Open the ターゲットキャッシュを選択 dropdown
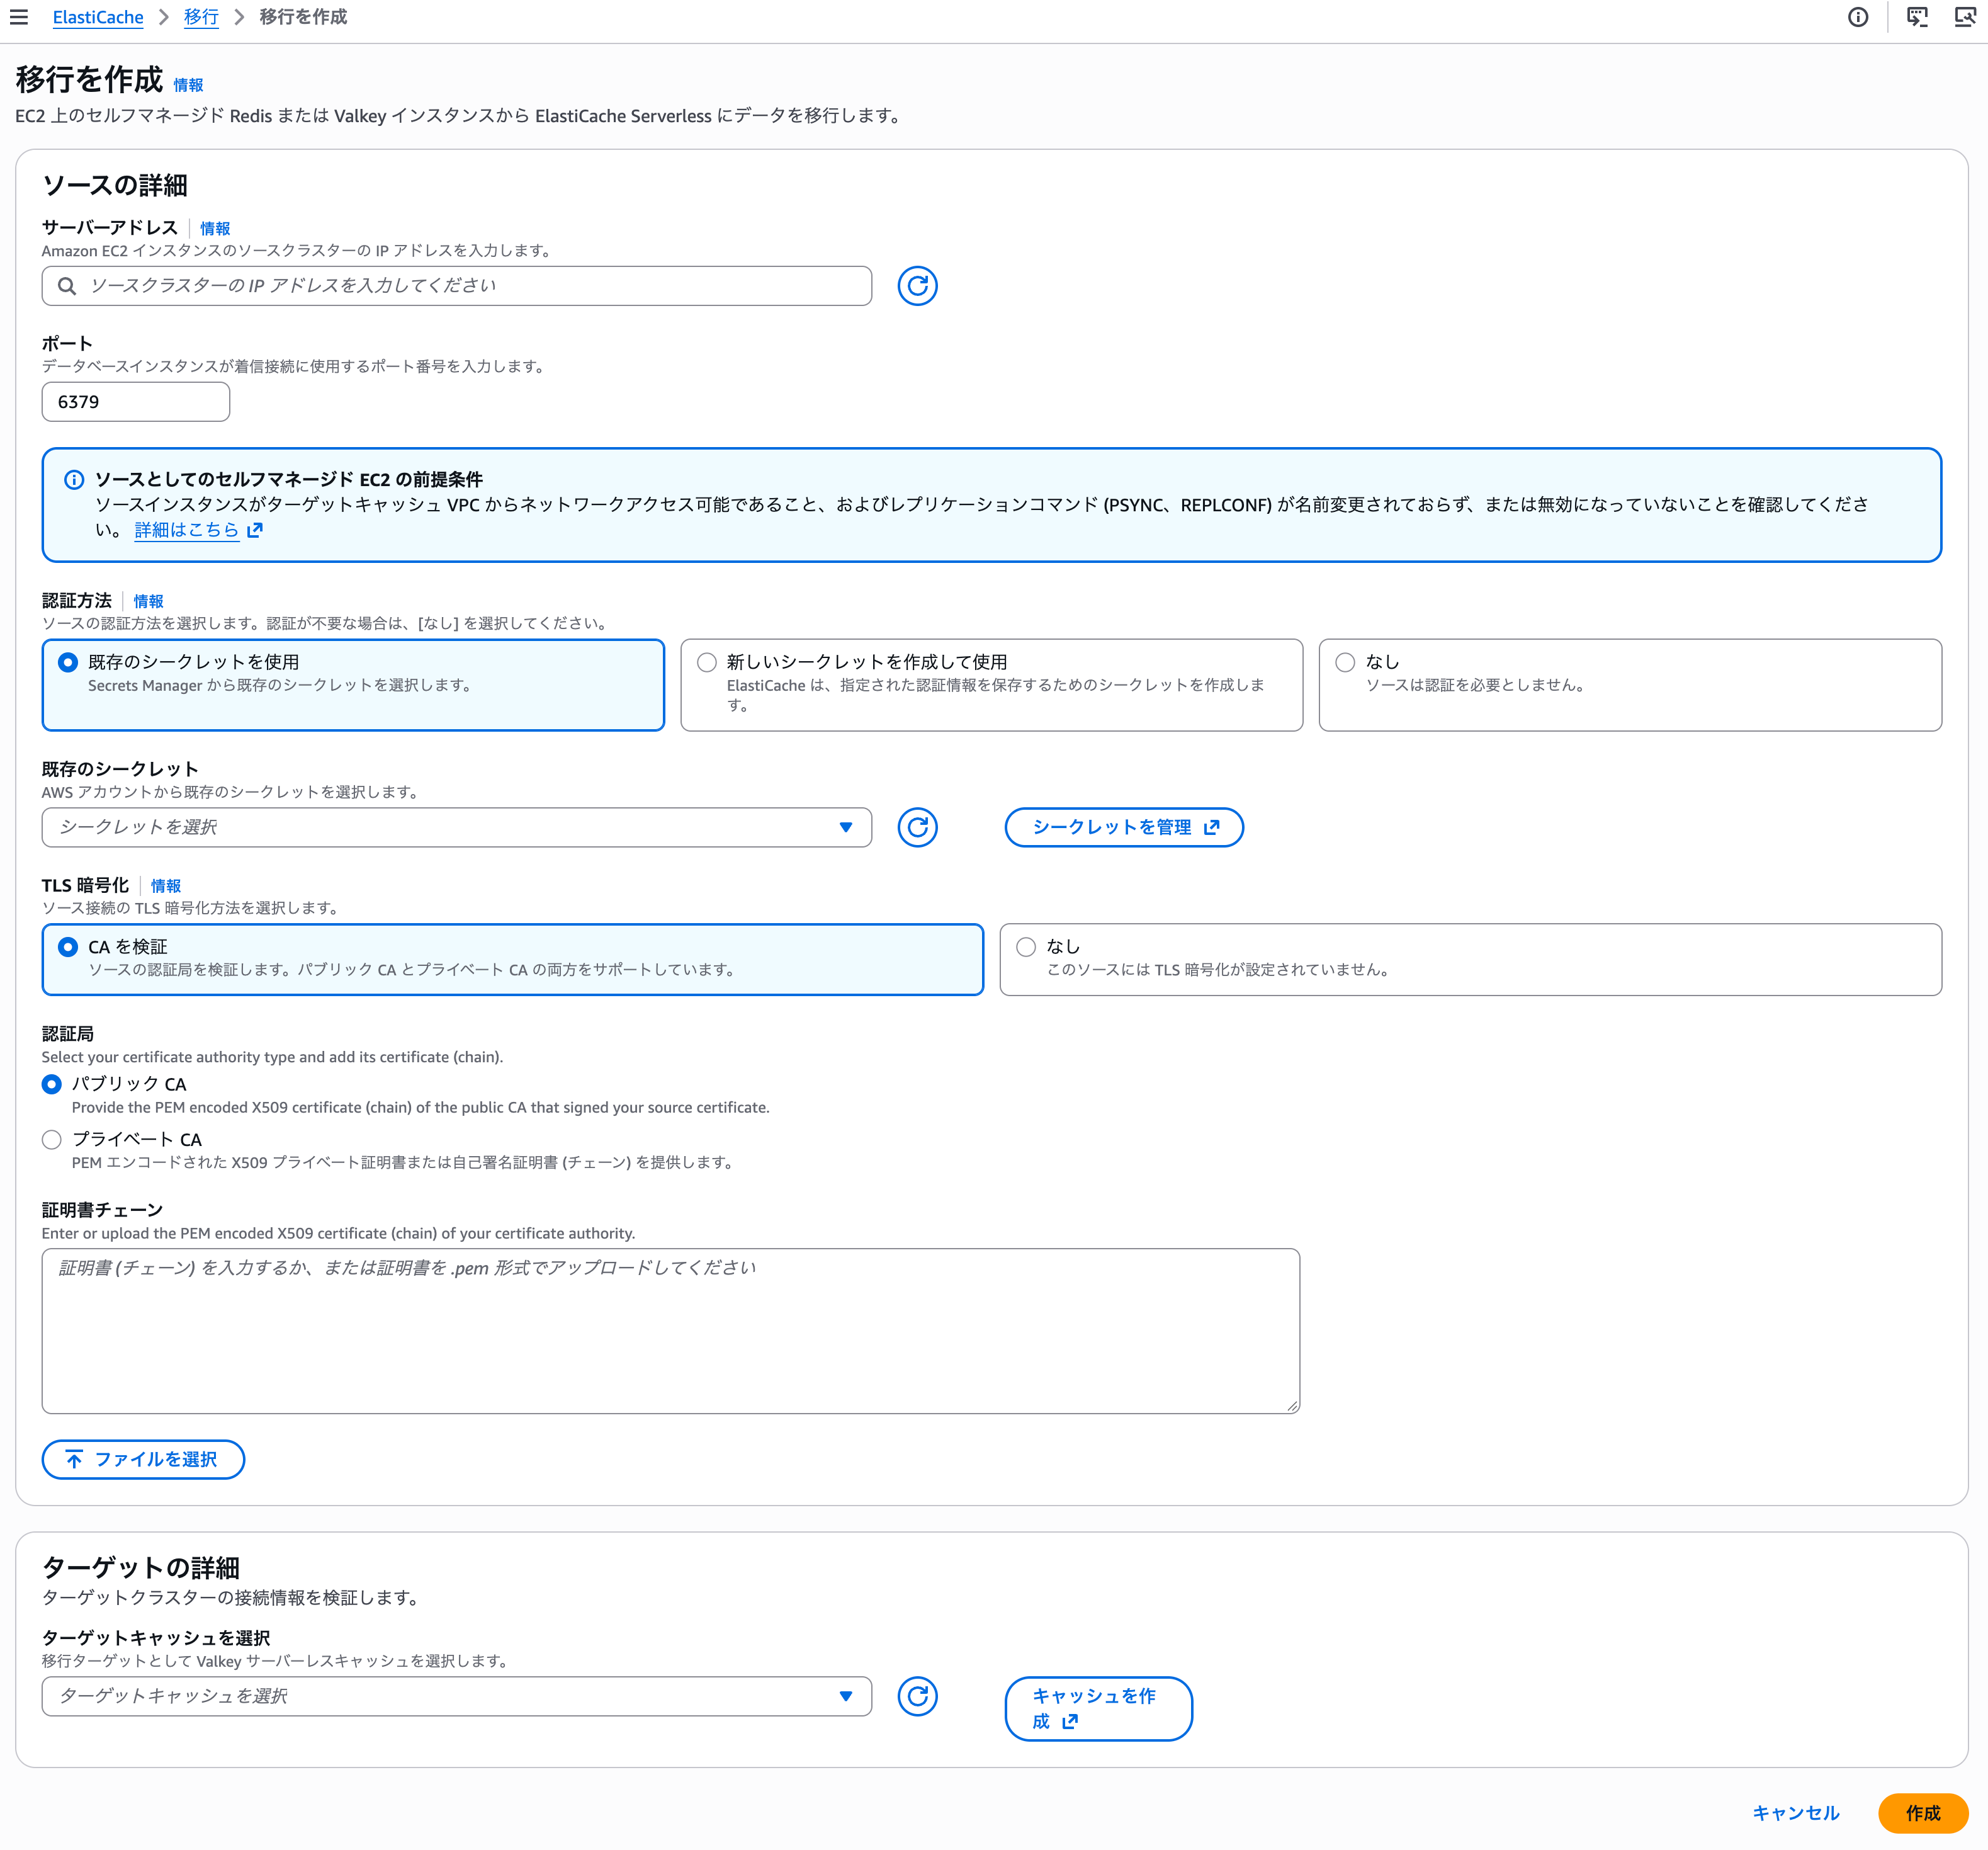 click(456, 1696)
